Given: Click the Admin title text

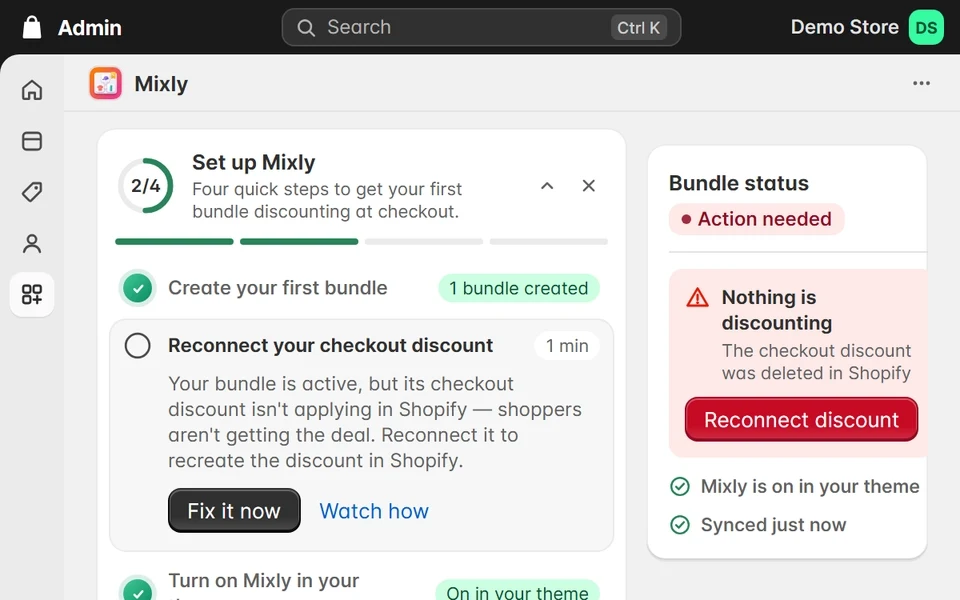Looking at the screenshot, I should (90, 28).
